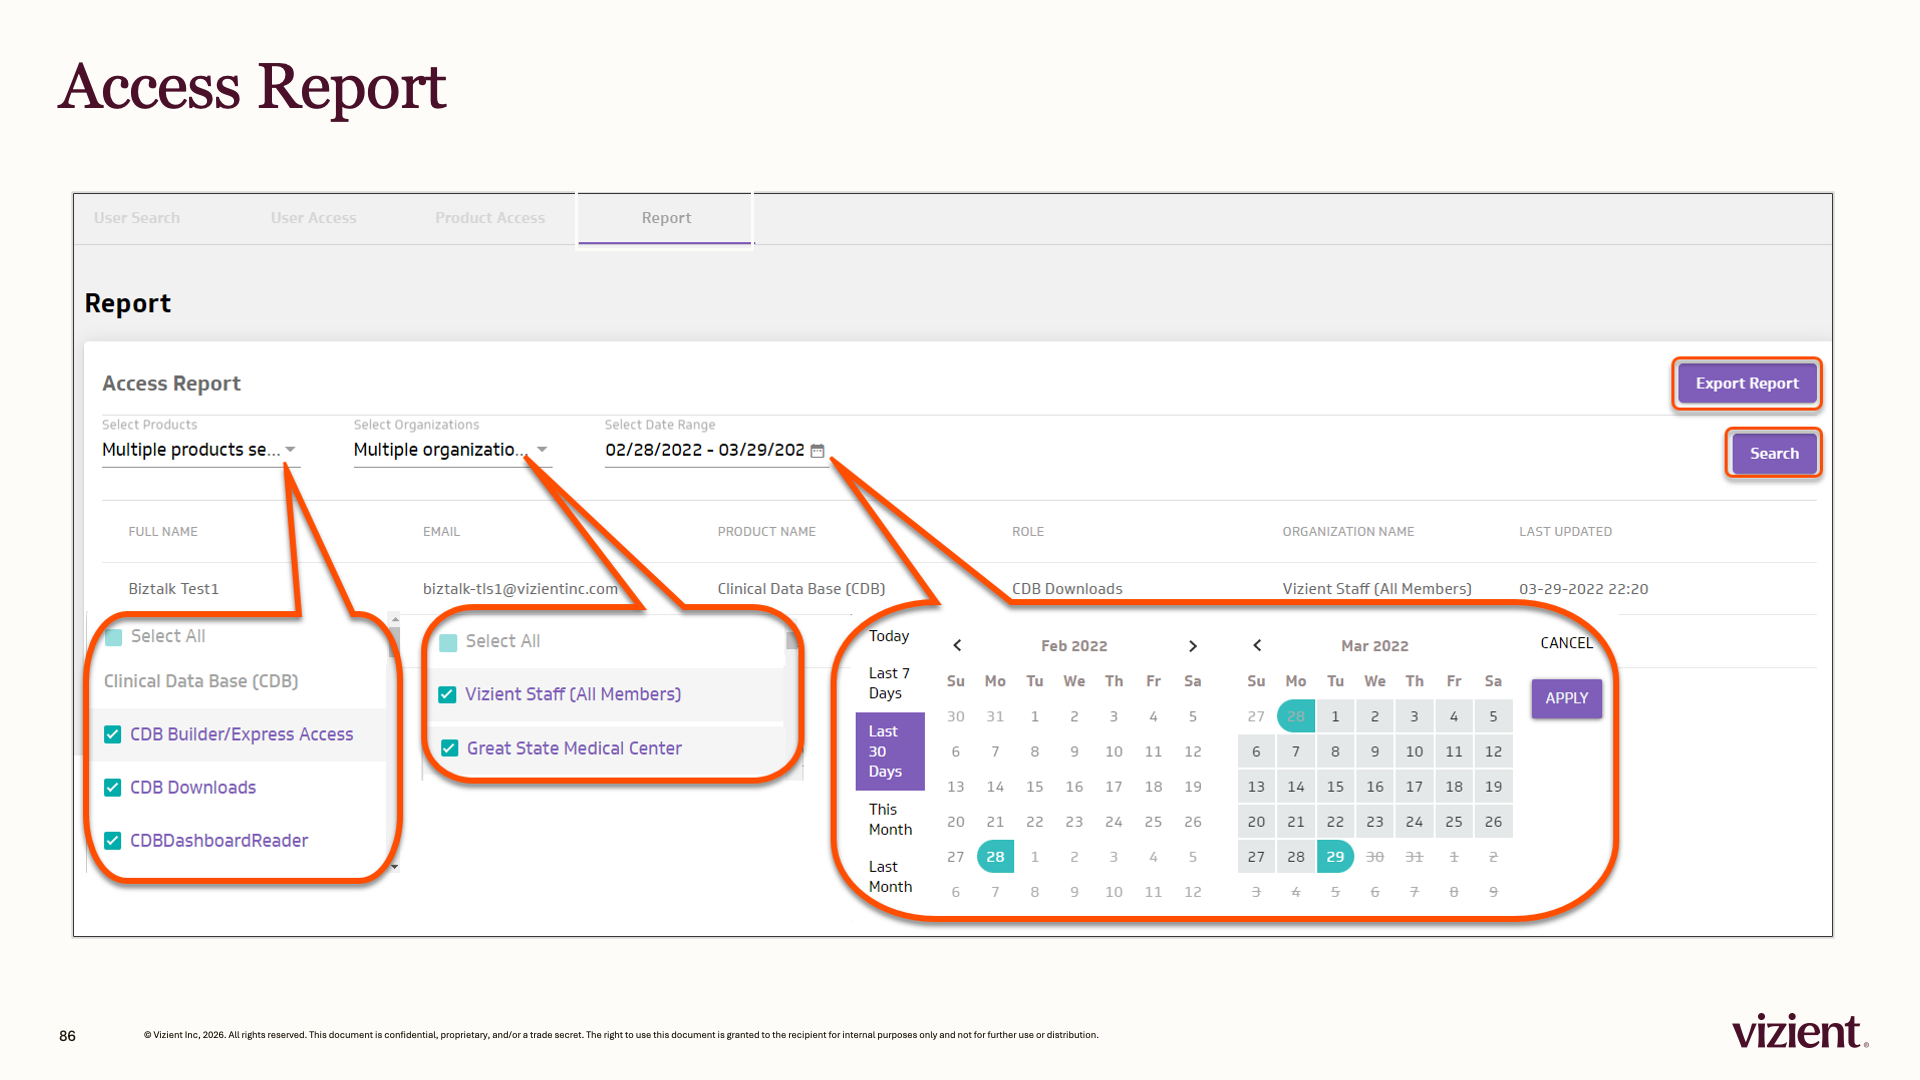Click the EMAIL column header
1920x1080 pixels.
[x=441, y=532]
